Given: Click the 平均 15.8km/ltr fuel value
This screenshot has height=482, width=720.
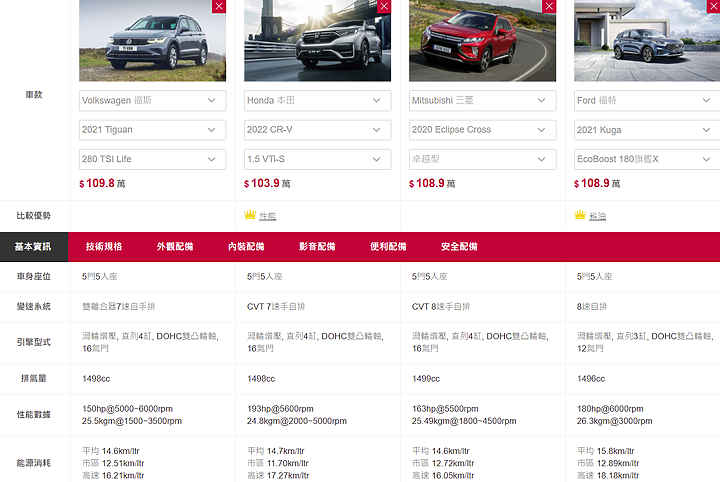Looking at the screenshot, I should [x=606, y=451].
